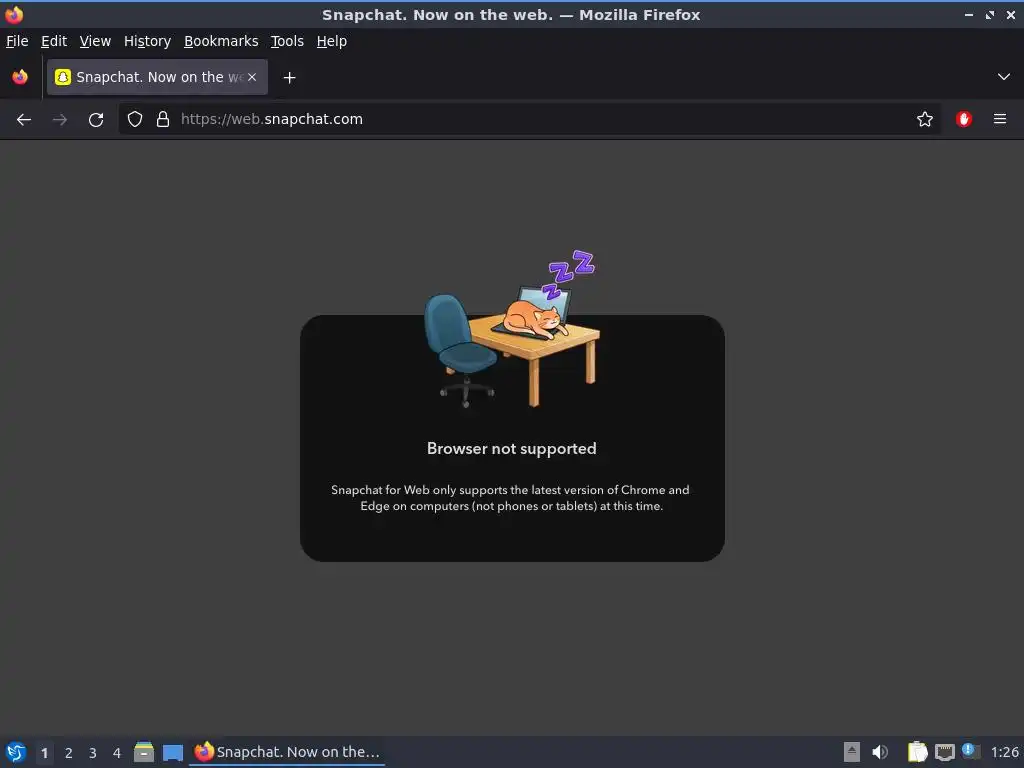The height and width of the screenshot is (768, 1024).
Task: Open the red uBlock extension icon
Action: [964, 120]
